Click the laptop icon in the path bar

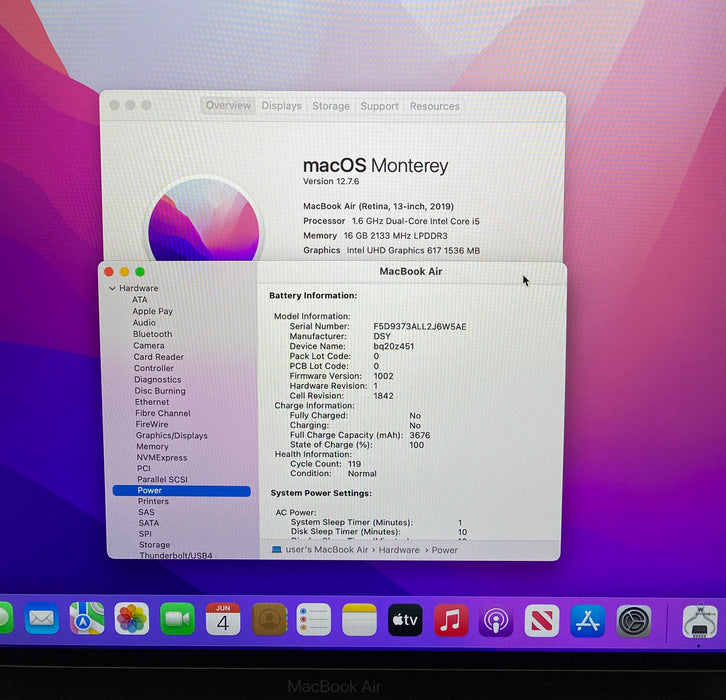276,550
